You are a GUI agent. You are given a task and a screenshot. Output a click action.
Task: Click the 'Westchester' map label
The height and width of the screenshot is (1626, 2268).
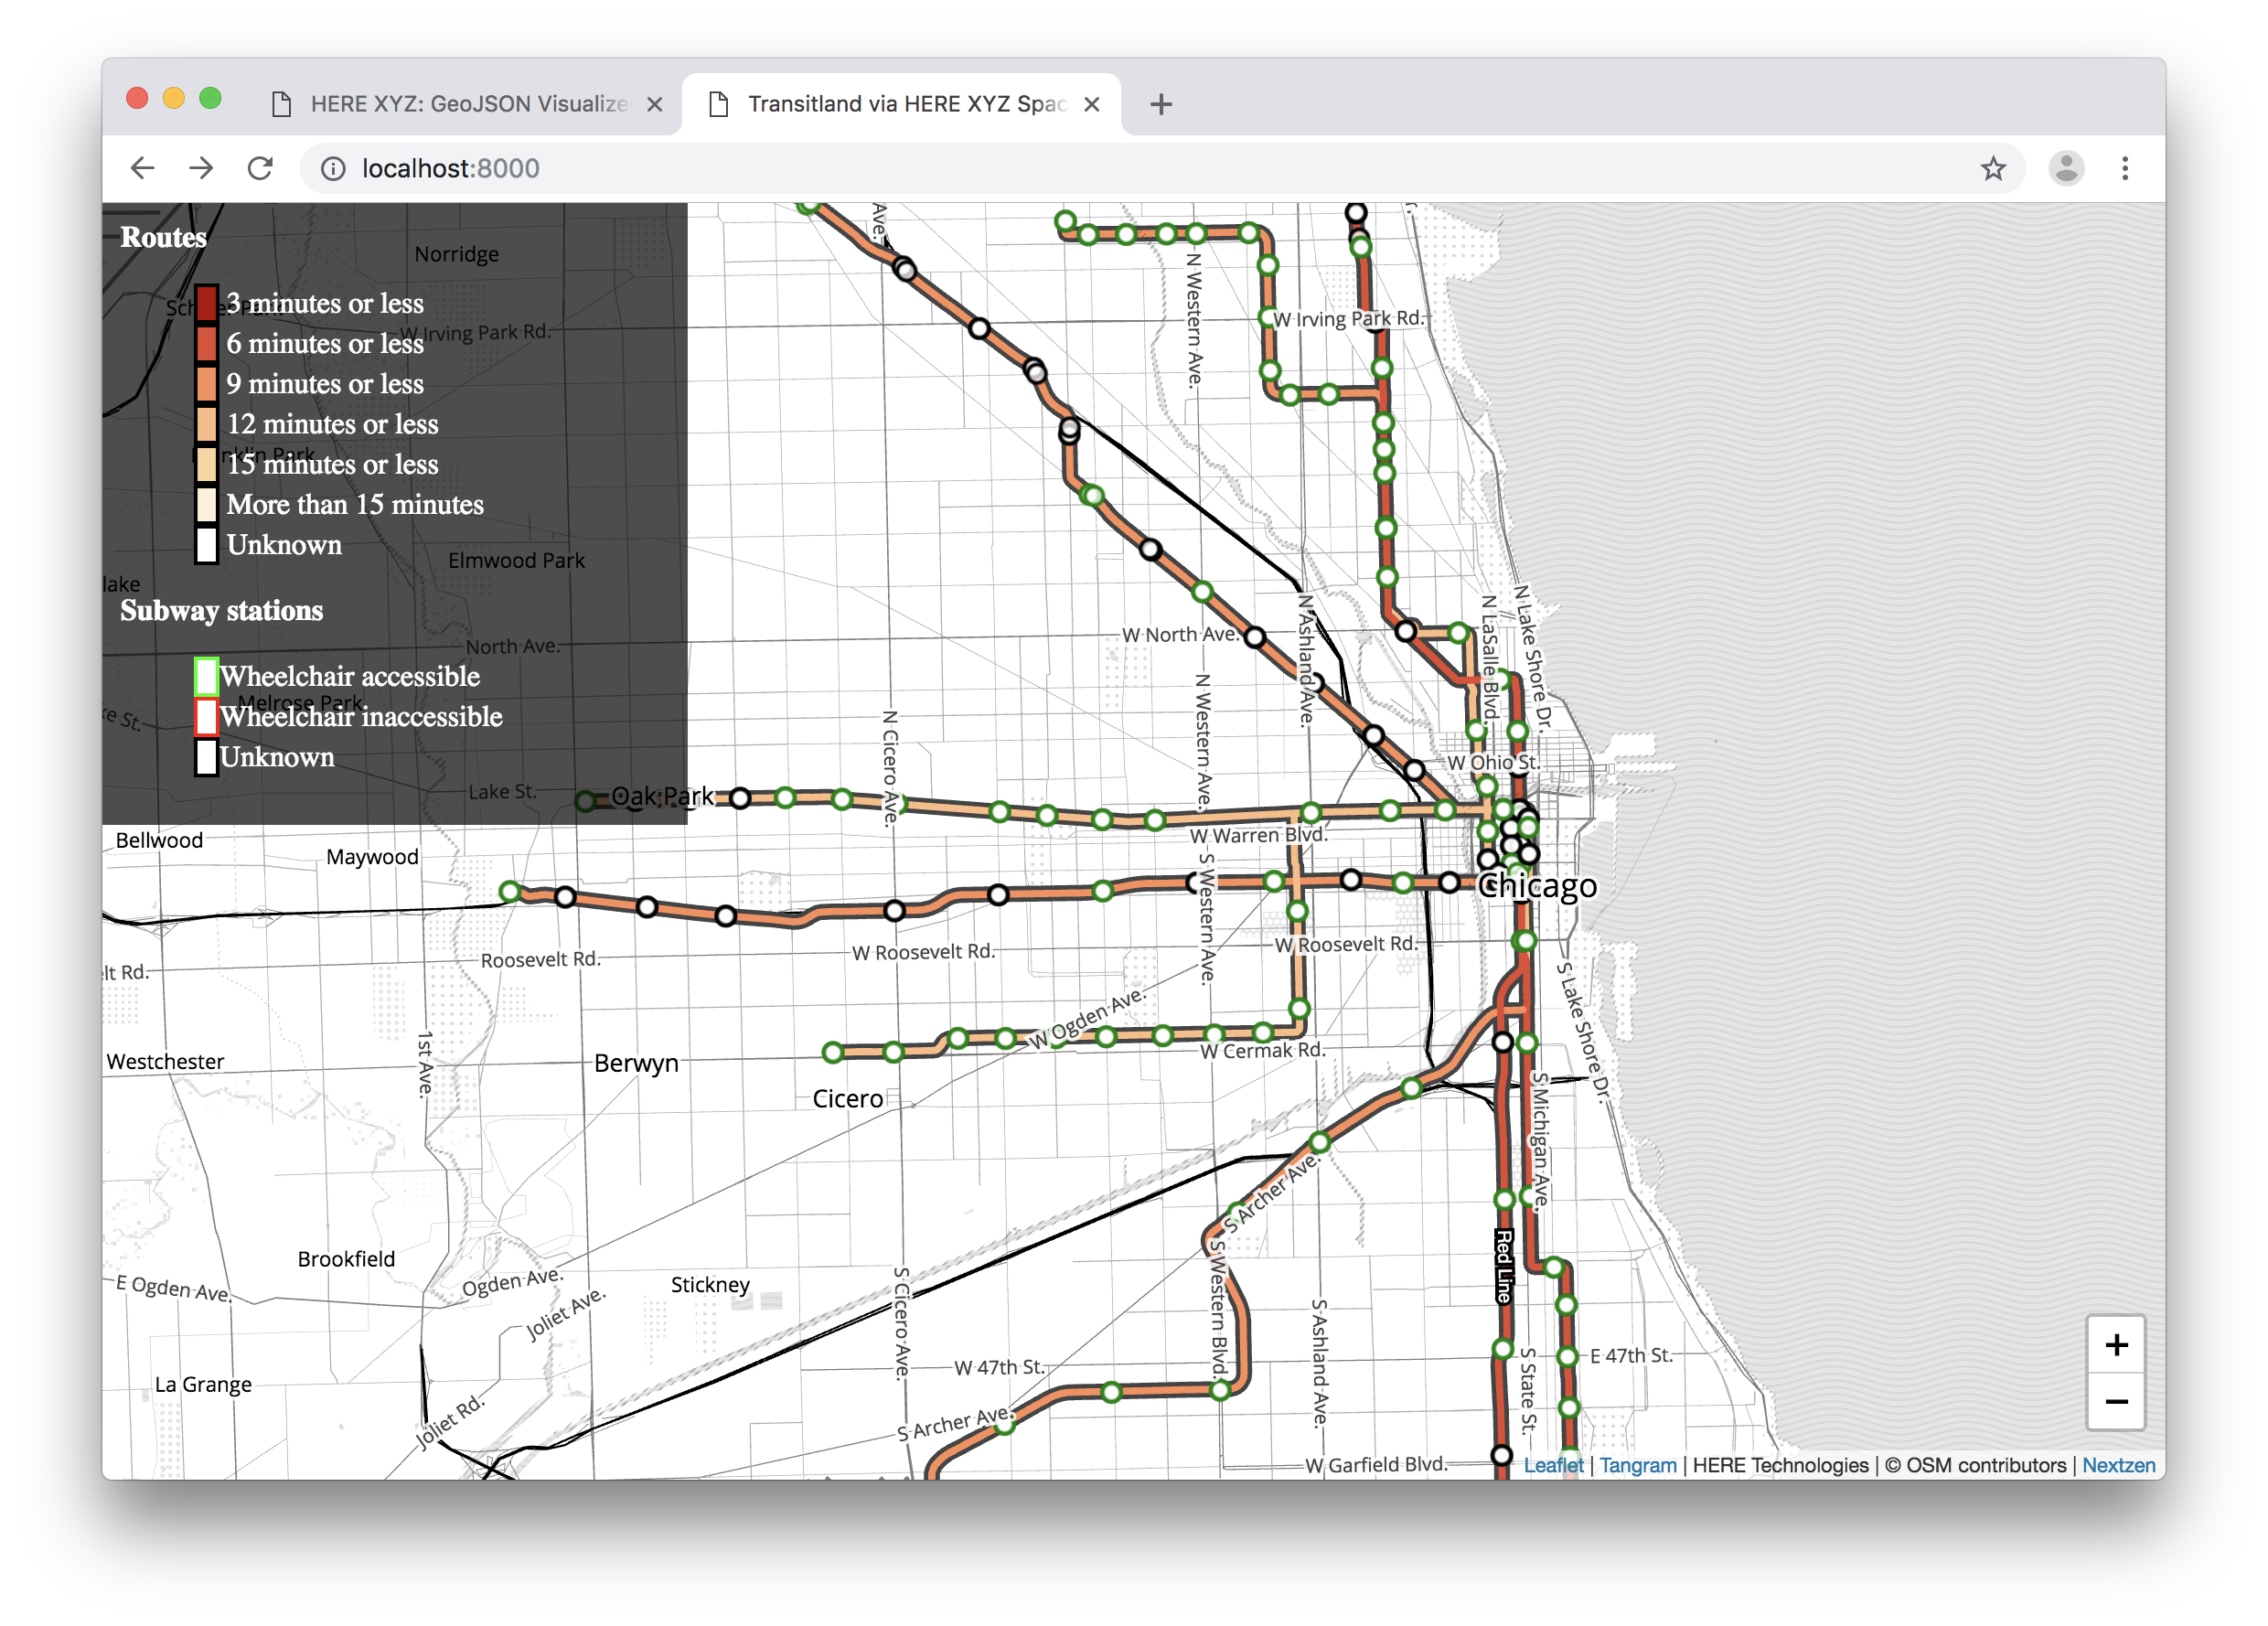point(165,1062)
